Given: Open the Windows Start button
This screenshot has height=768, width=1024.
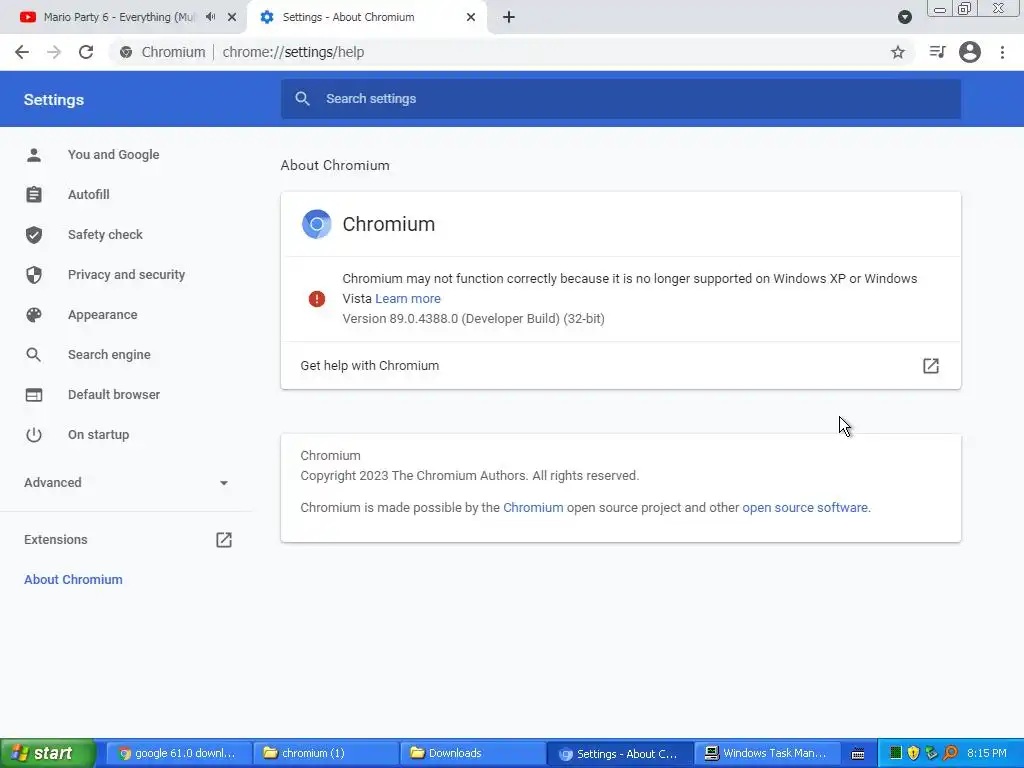Looking at the screenshot, I should coord(48,754).
